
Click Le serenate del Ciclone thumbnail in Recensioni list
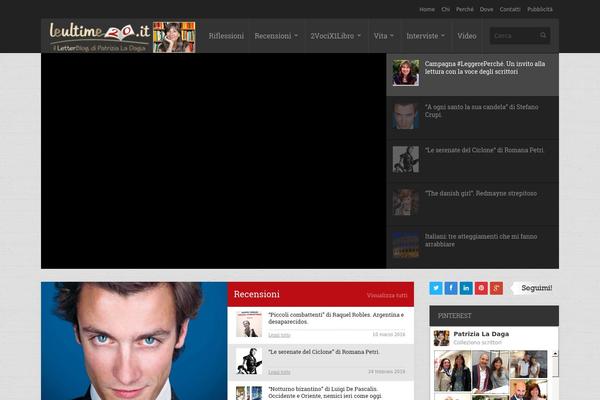(249, 361)
